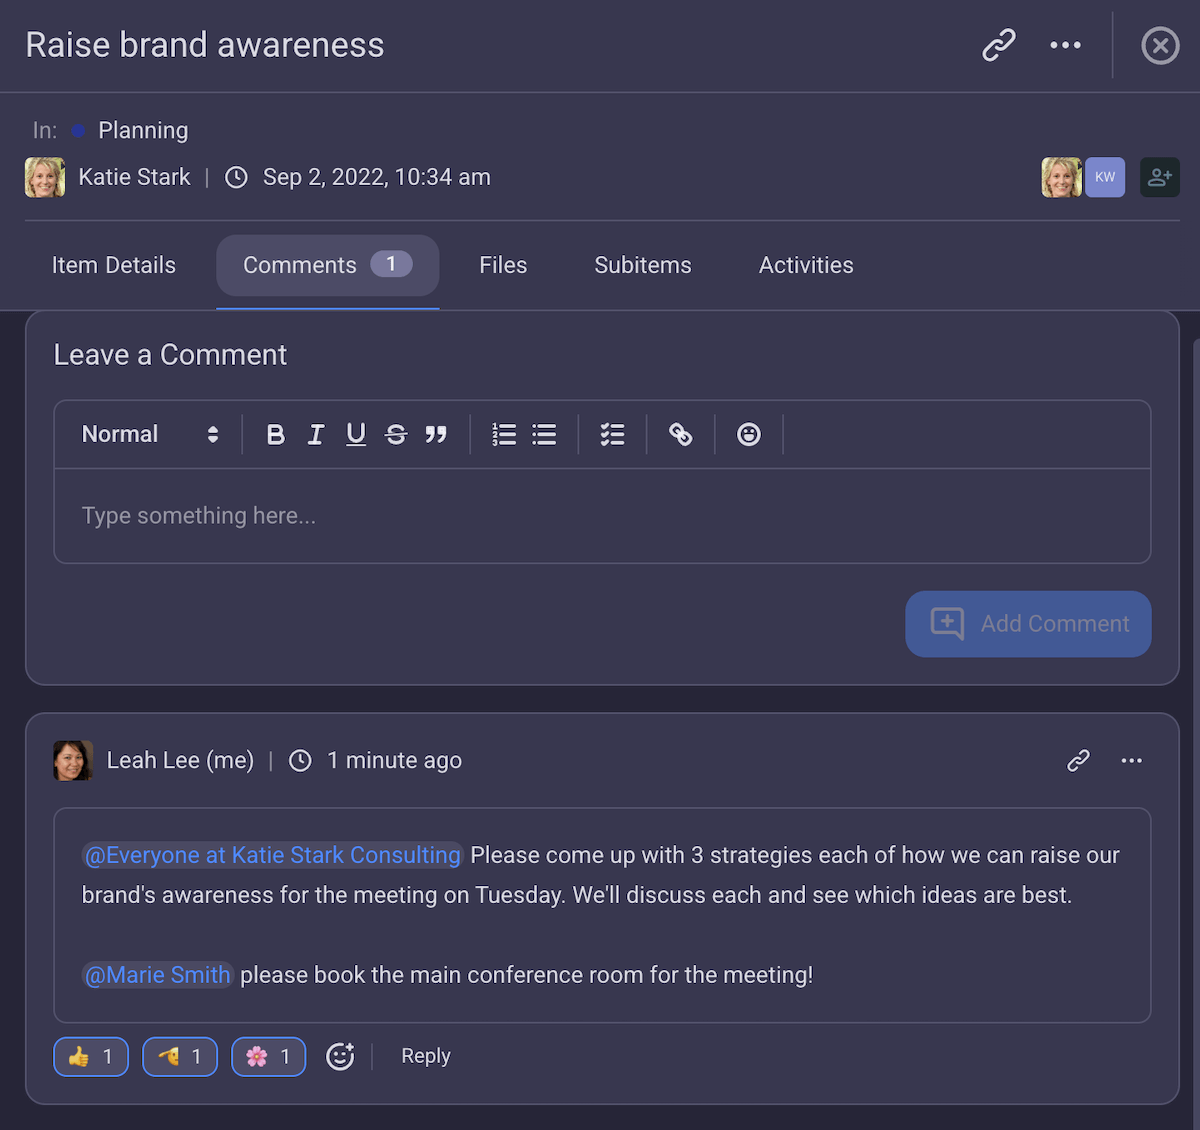This screenshot has height=1130, width=1200.
Task: Toggle the flower reaction on the comment
Action: (268, 1056)
